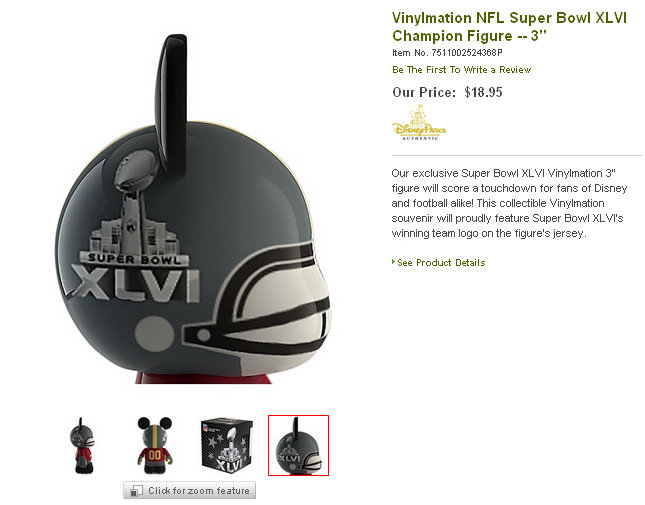645x505 pixels.
Task: Click the Vinylmation NFL Super Bowl XLVI title
Action: pos(509,27)
